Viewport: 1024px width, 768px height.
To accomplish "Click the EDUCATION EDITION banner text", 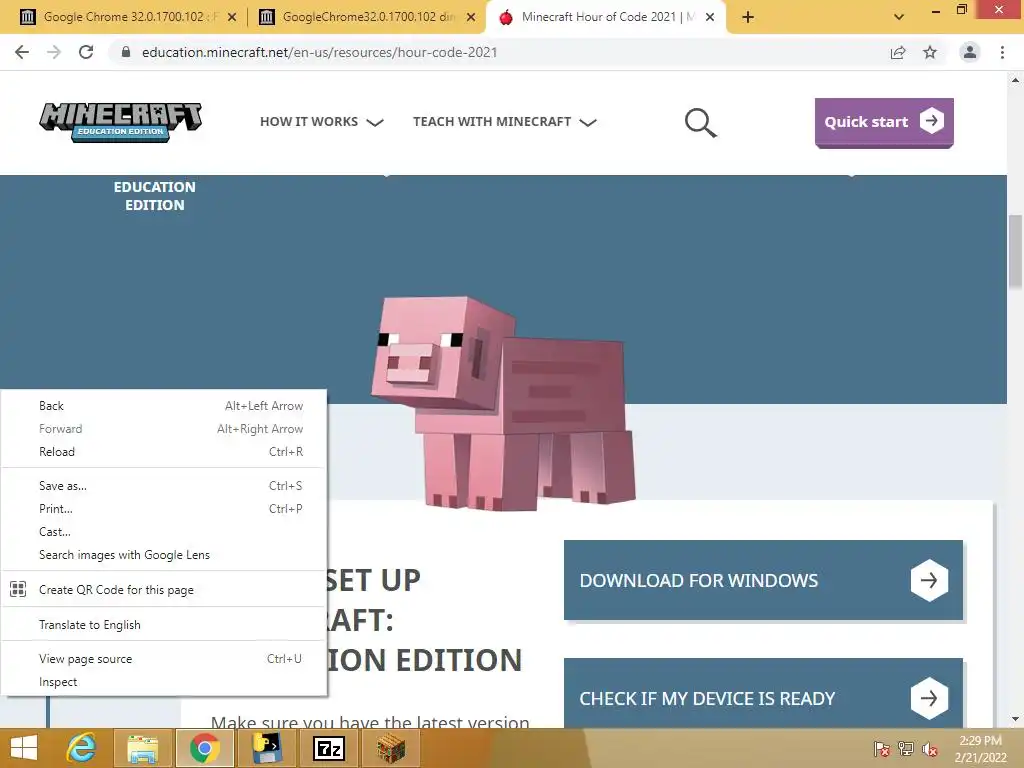I will click(155, 196).
